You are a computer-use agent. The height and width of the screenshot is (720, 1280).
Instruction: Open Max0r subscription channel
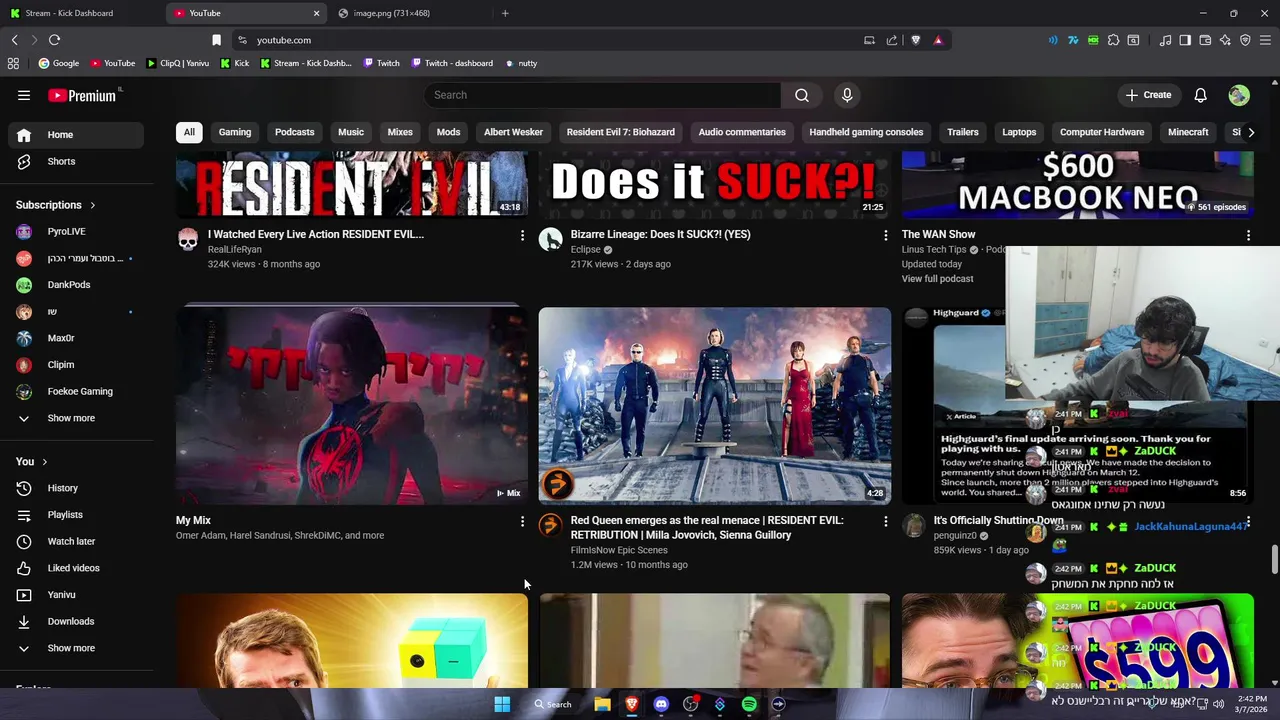tap(76, 338)
